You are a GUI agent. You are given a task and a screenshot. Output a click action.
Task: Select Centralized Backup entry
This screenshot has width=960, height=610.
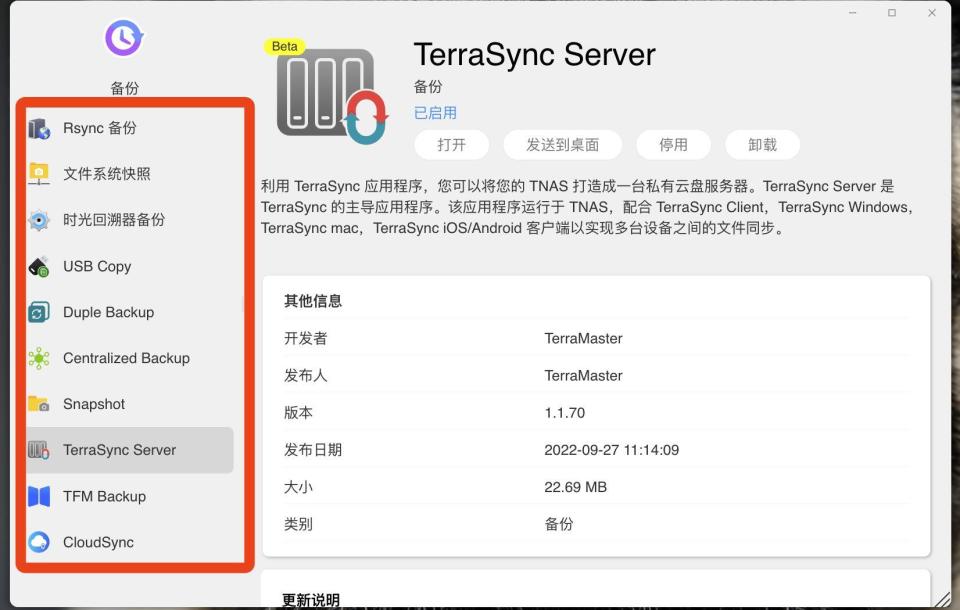point(130,358)
